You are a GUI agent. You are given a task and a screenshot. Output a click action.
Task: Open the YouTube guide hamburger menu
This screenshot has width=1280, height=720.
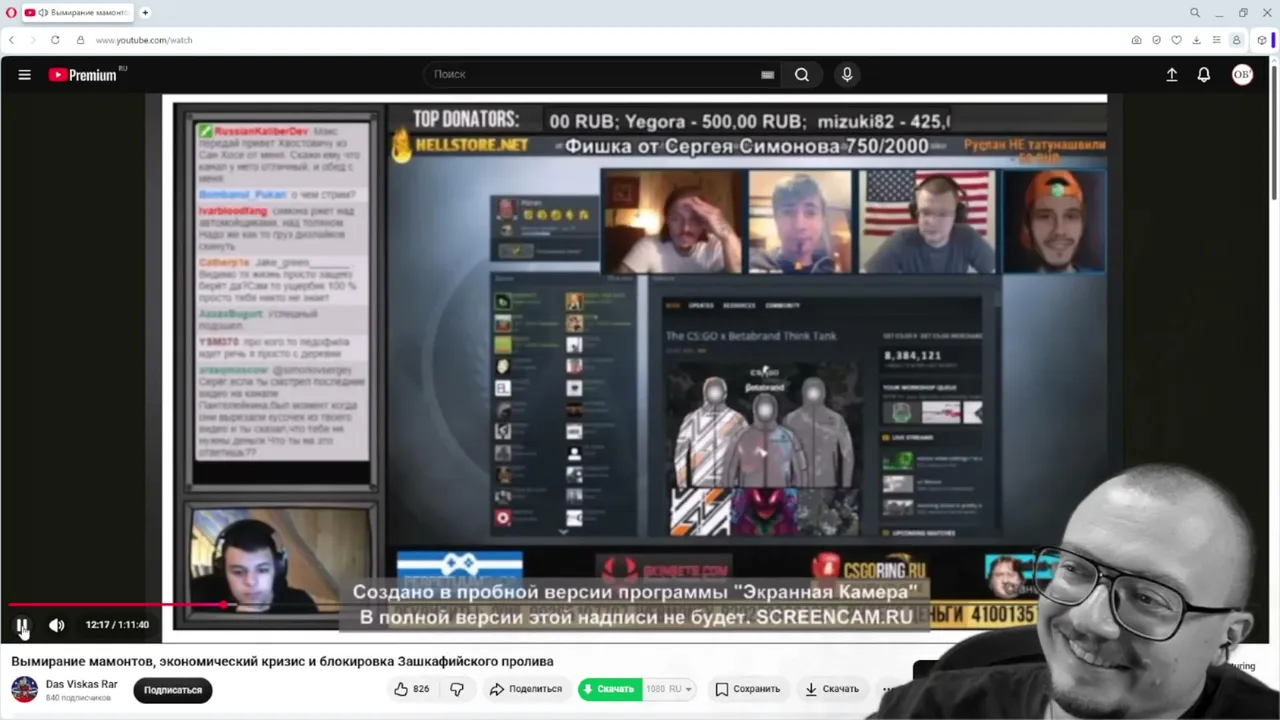[25, 75]
